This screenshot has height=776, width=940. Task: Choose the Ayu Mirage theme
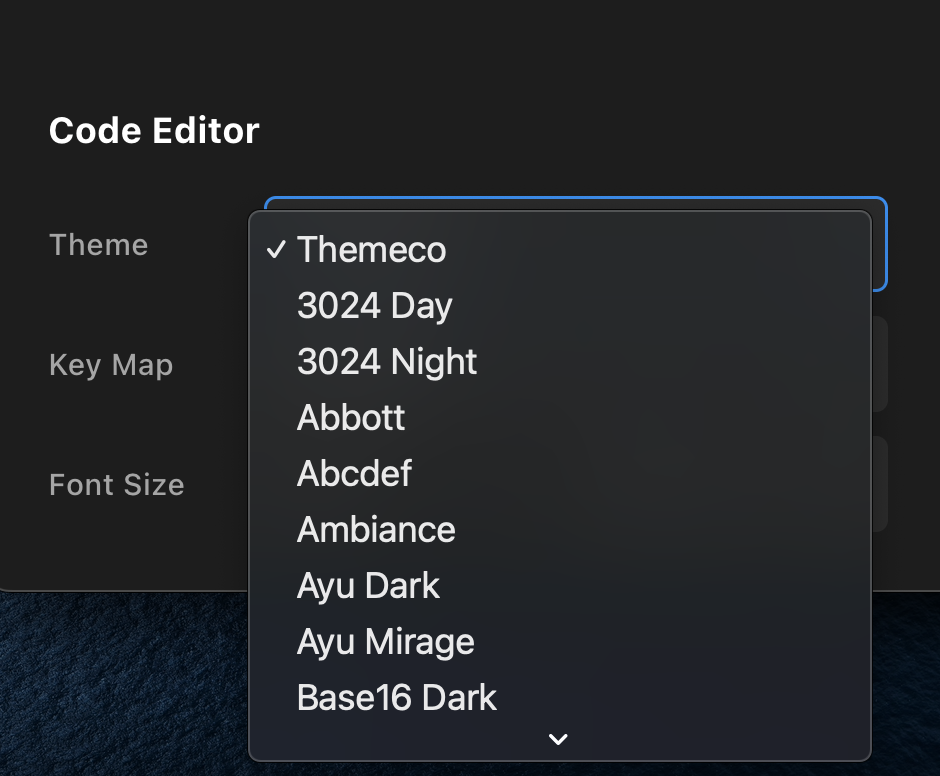[384, 641]
